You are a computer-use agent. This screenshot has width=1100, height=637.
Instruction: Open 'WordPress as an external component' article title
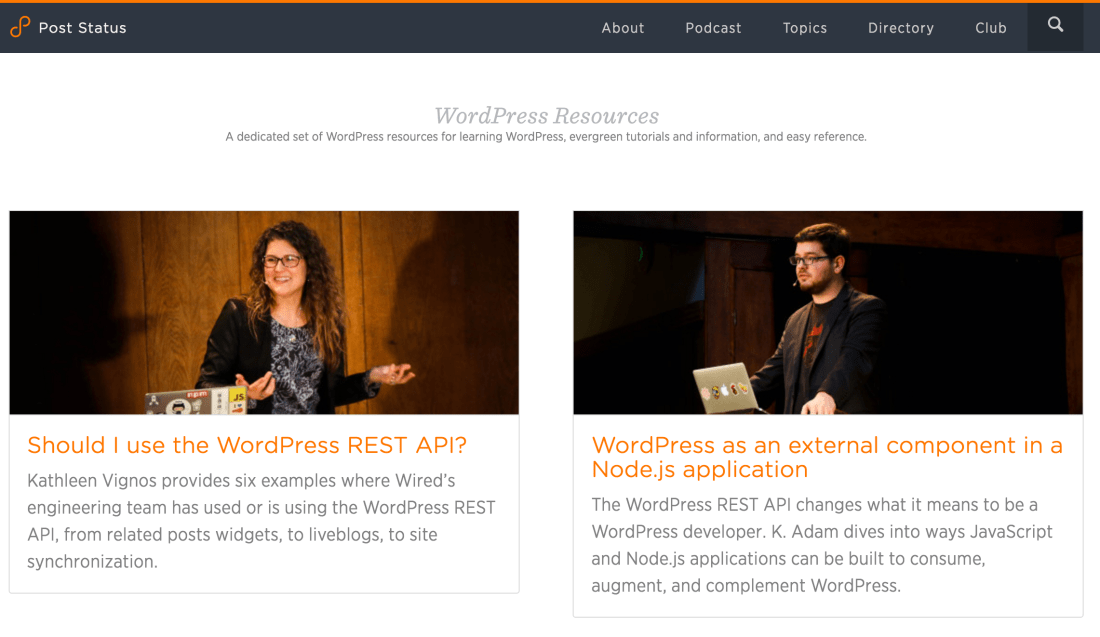(x=826, y=457)
